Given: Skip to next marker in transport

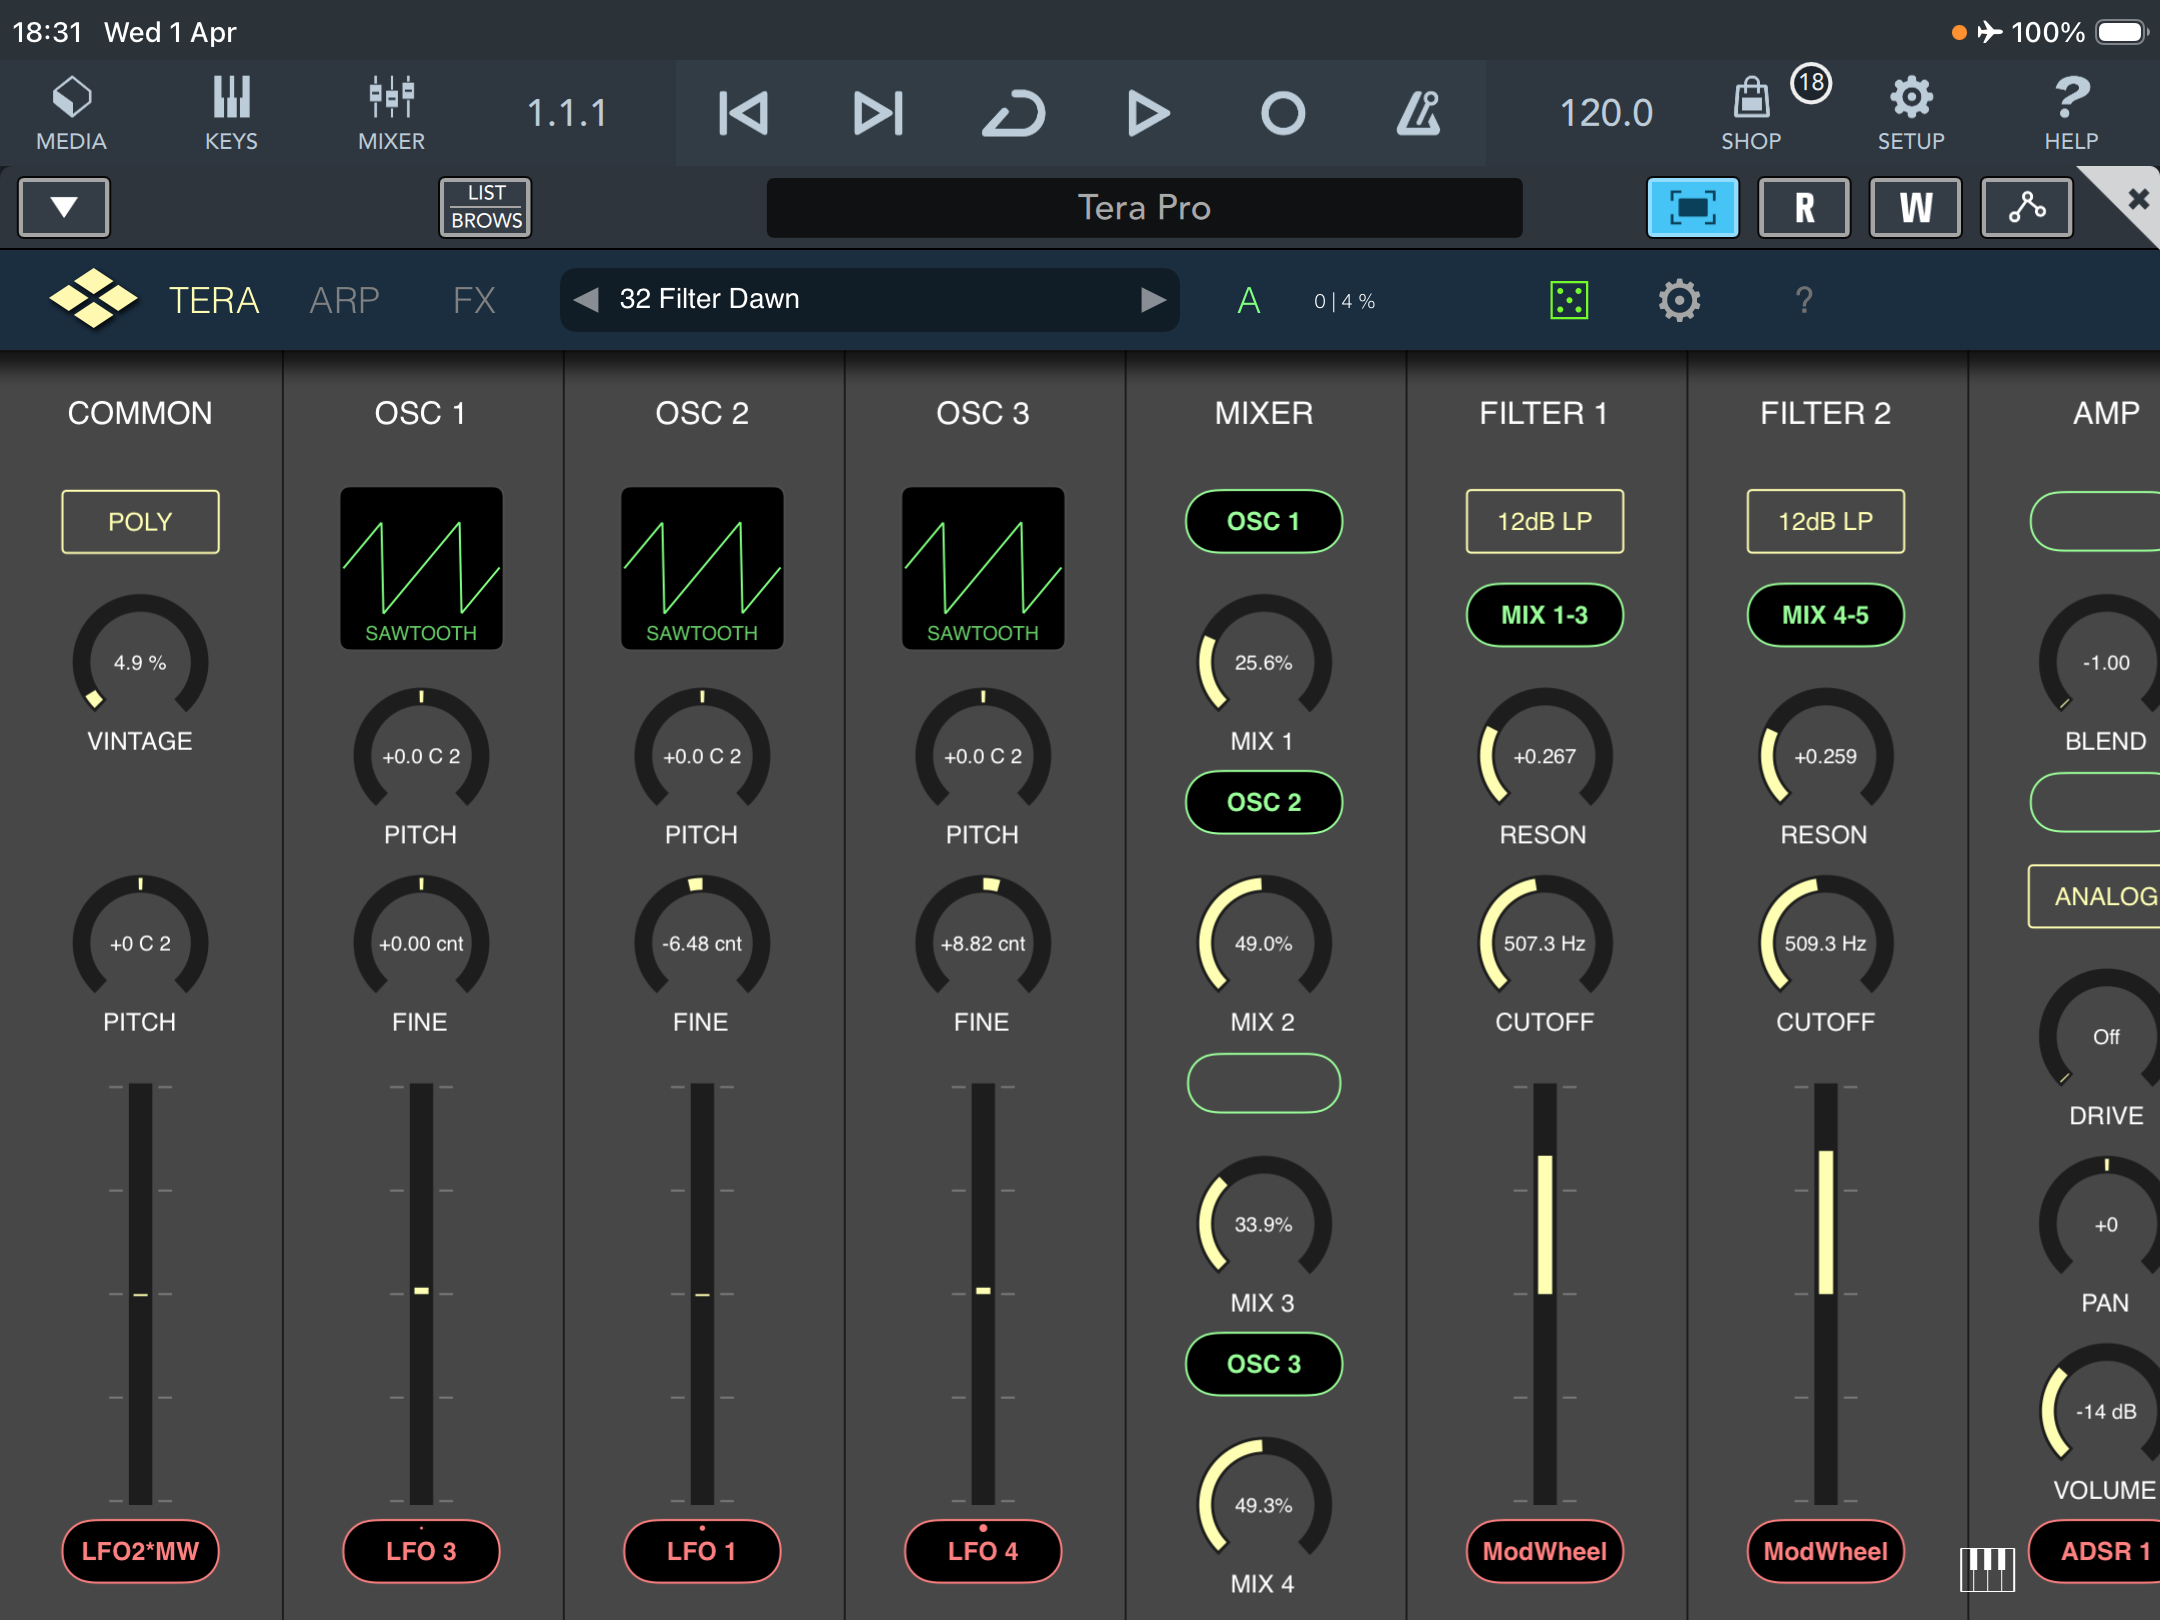Looking at the screenshot, I should point(879,113).
